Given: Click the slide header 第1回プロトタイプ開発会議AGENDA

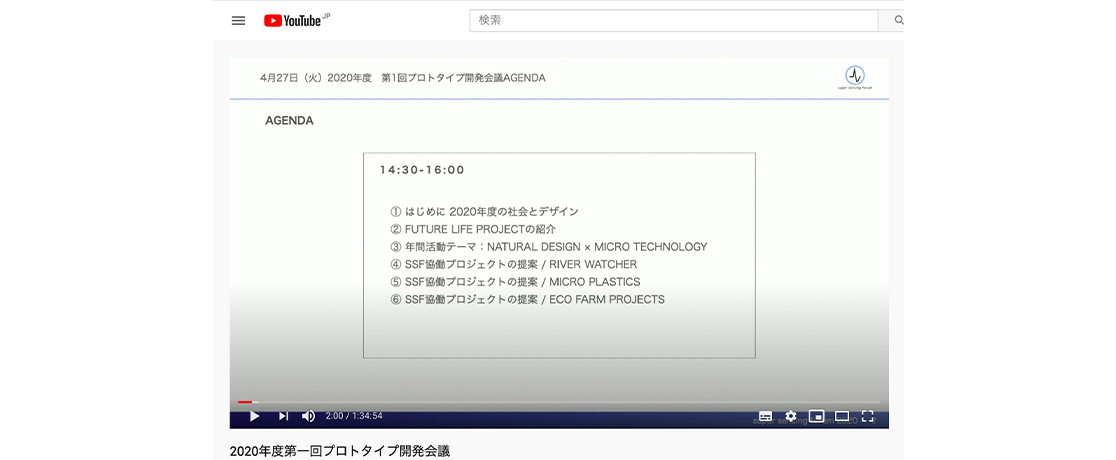Looking at the screenshot, I should click(463, 78).
